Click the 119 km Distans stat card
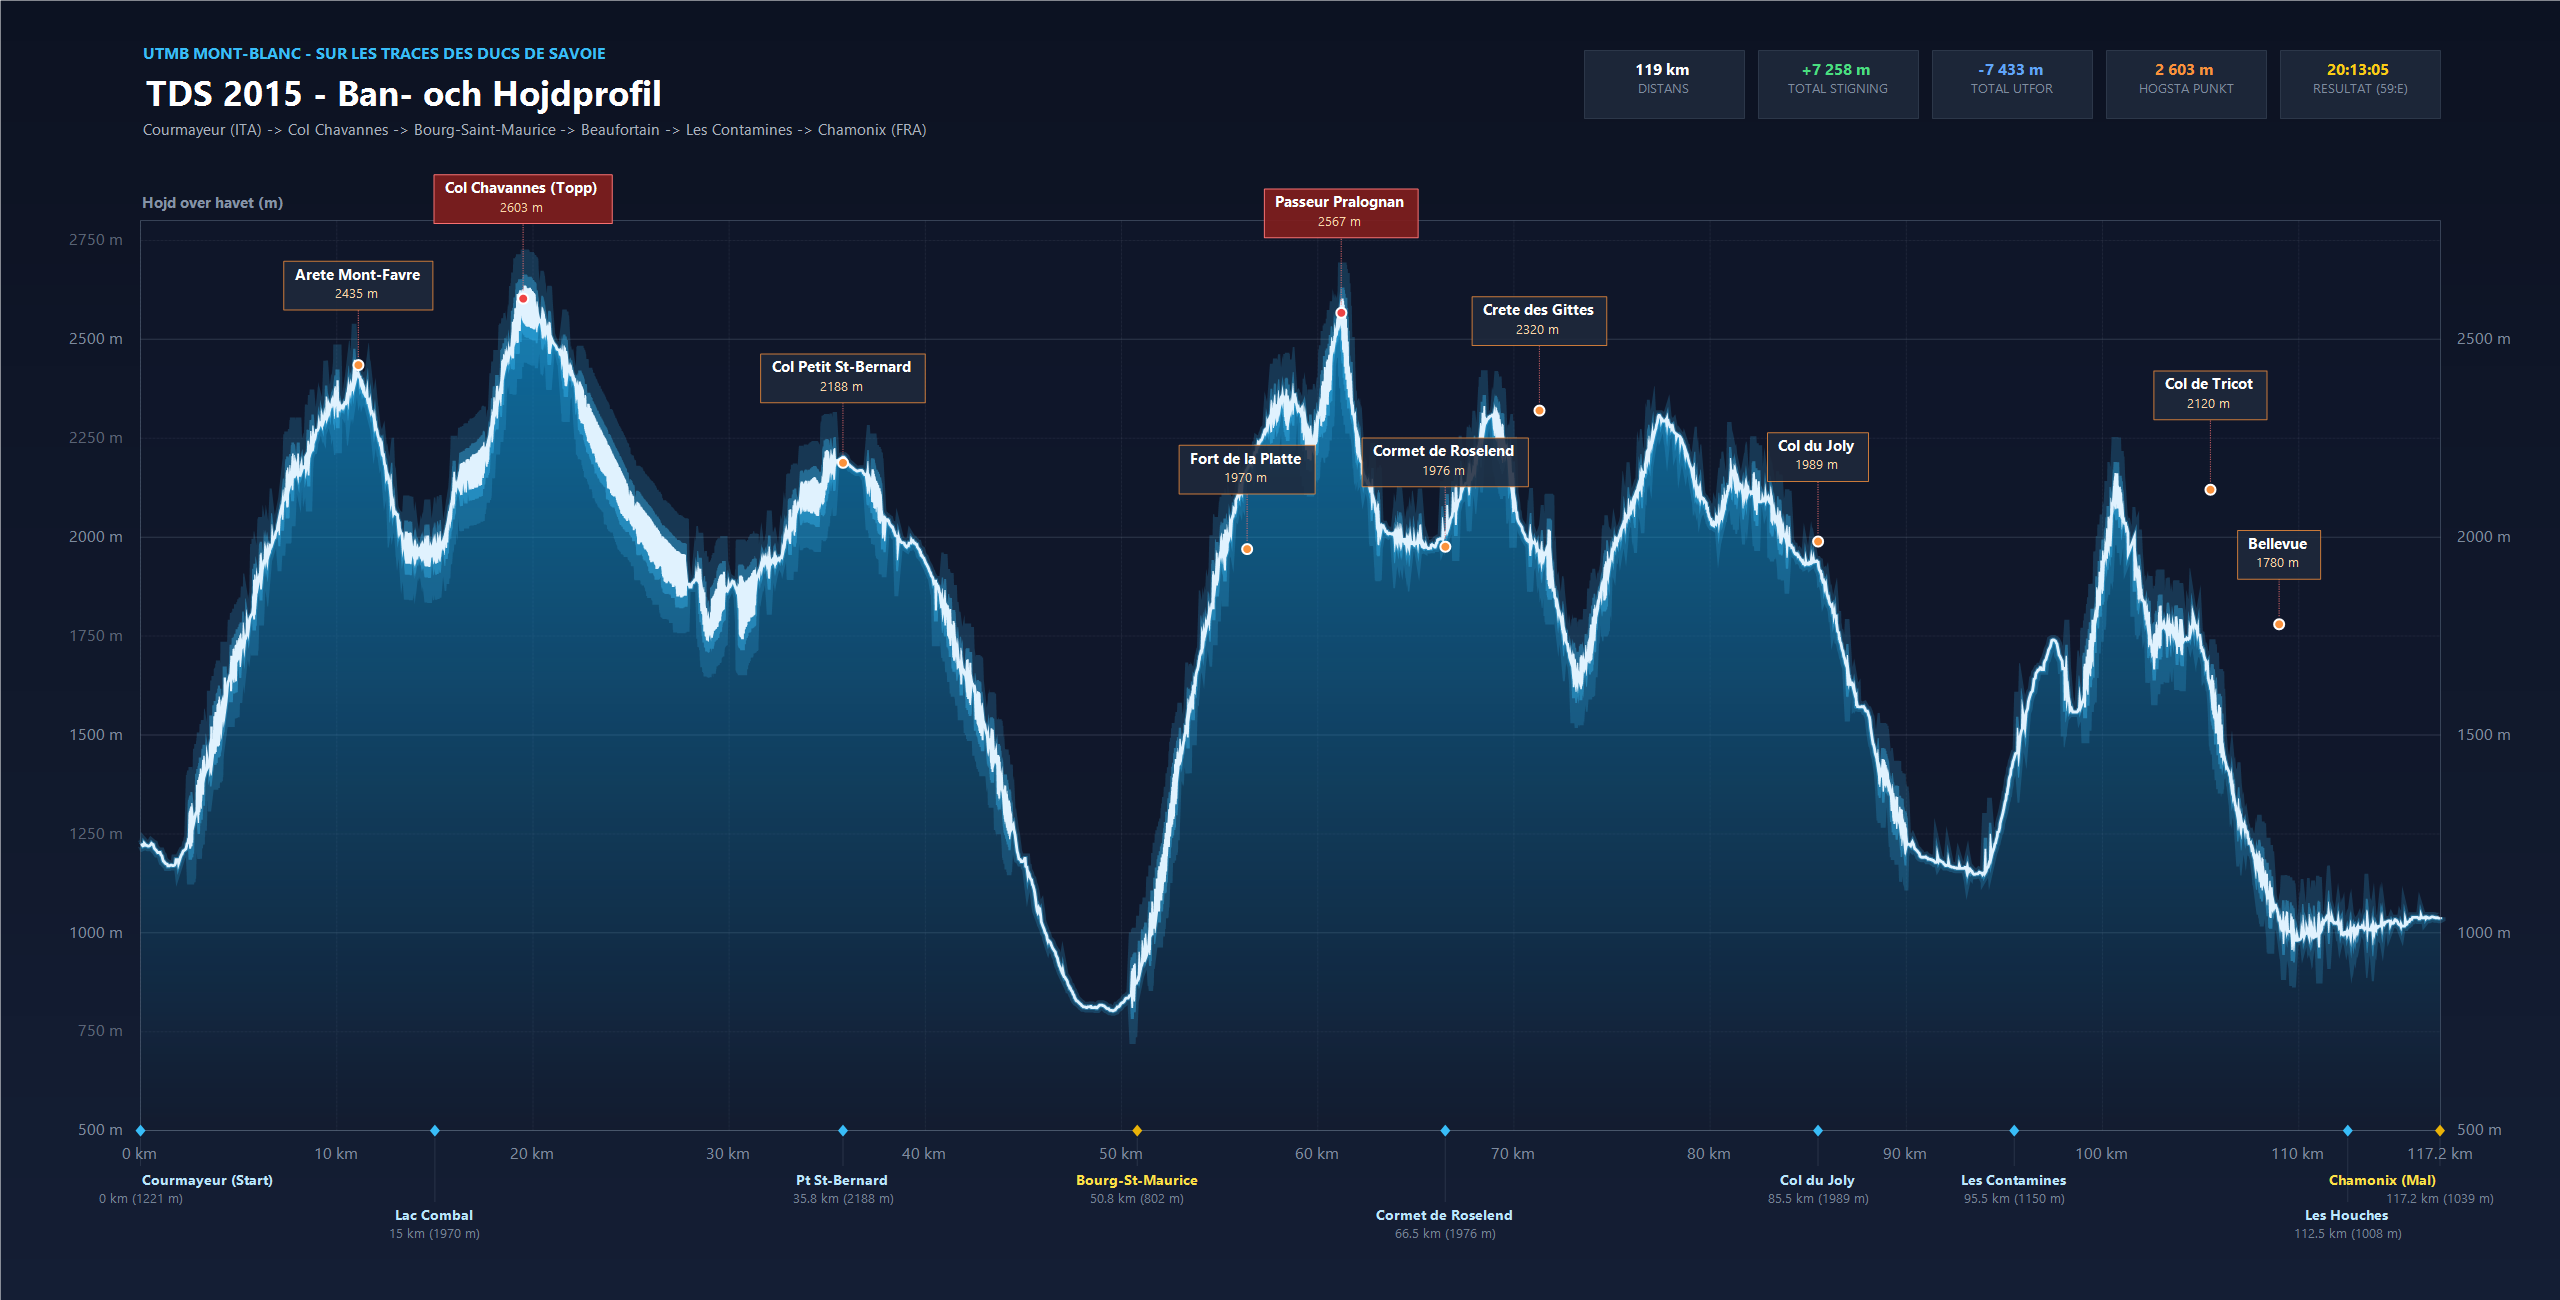Viewport: 2560px width, 1300px height. tap(1664, 84)
